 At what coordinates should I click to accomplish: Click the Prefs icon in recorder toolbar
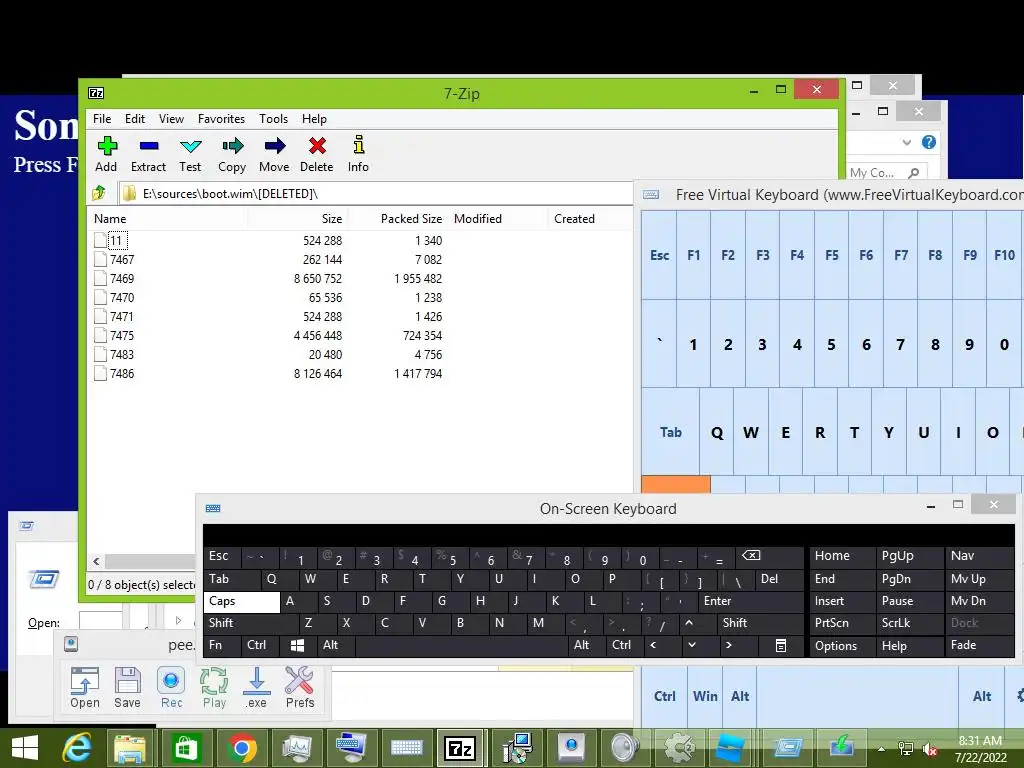click(x=300, y=688)
